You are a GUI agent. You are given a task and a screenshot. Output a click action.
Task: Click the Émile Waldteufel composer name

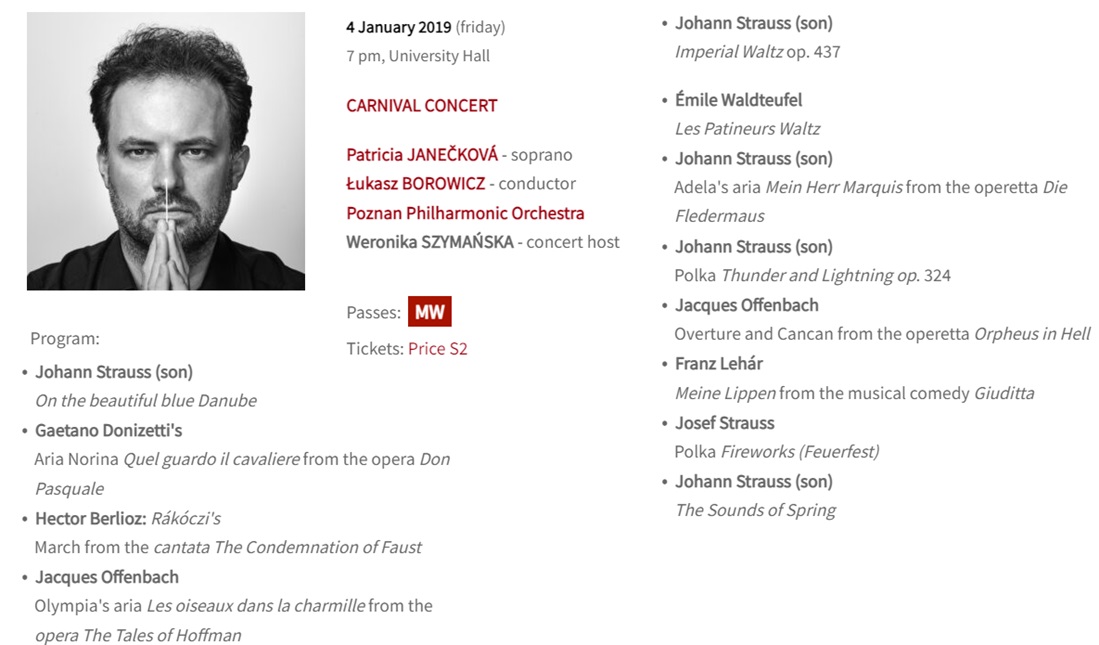(x=738, y=100)
